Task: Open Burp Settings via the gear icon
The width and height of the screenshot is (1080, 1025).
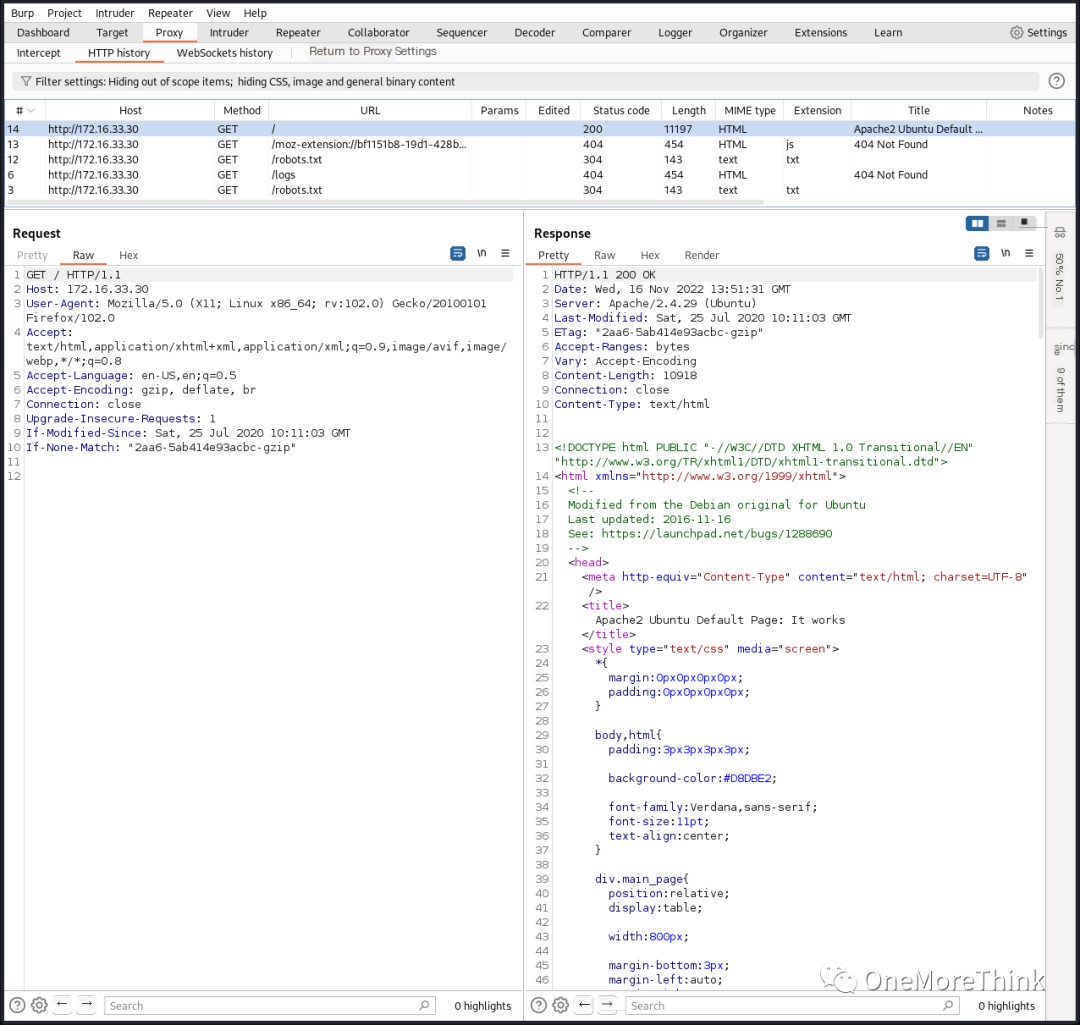Action: tap(1016, 32)
